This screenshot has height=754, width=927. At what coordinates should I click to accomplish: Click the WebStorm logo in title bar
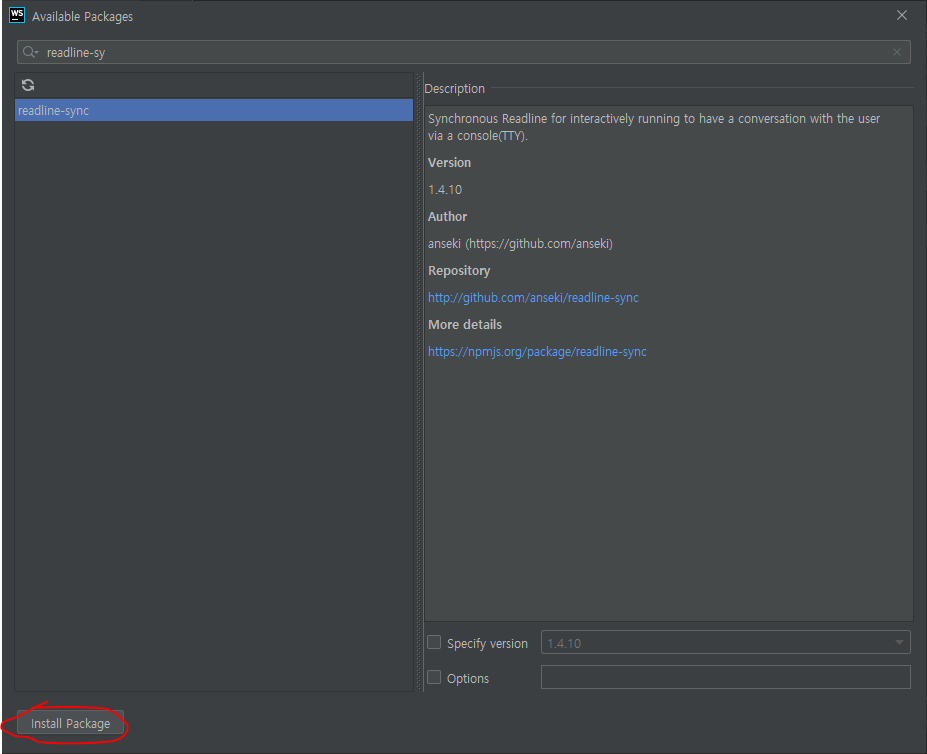(17, 15)
